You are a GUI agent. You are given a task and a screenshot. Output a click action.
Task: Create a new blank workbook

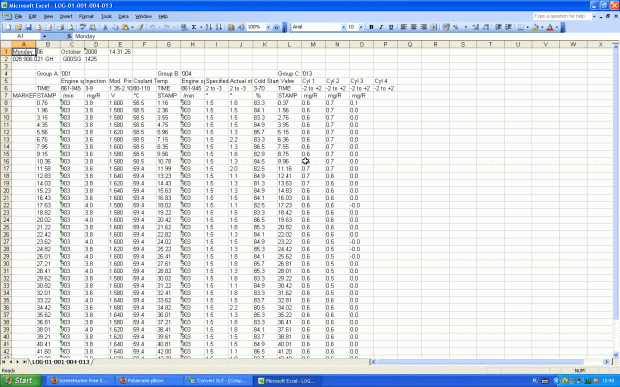point(8,27)
